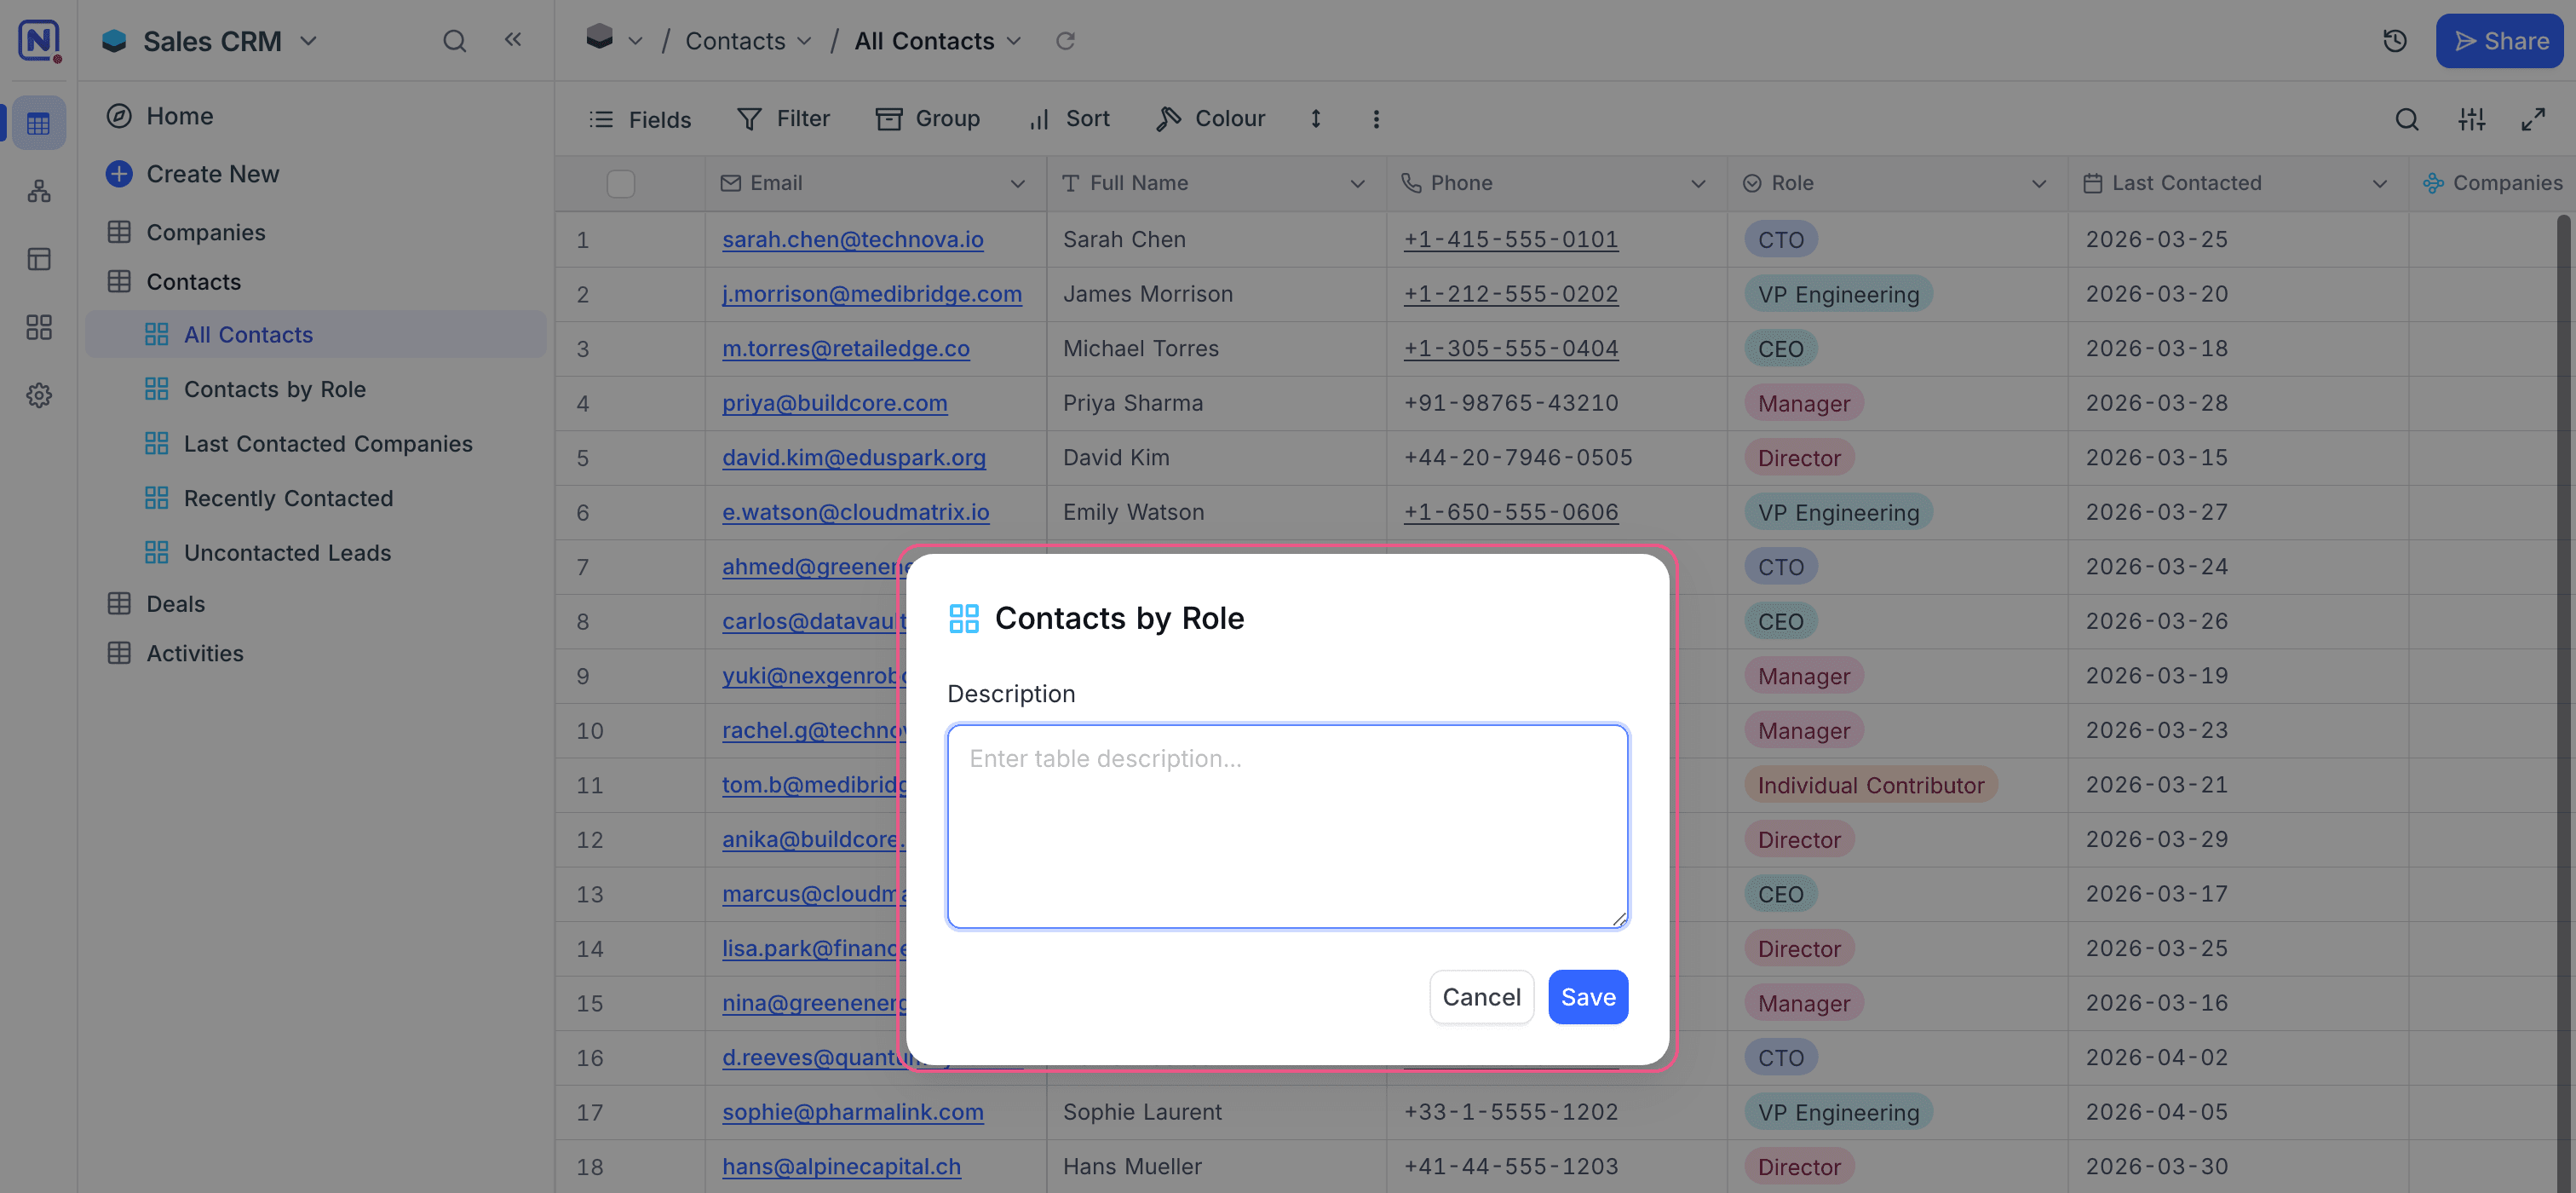The image size is (2576, 1193).
Task: Reload the All Contacts view
Action: (x=1065, y=41)
